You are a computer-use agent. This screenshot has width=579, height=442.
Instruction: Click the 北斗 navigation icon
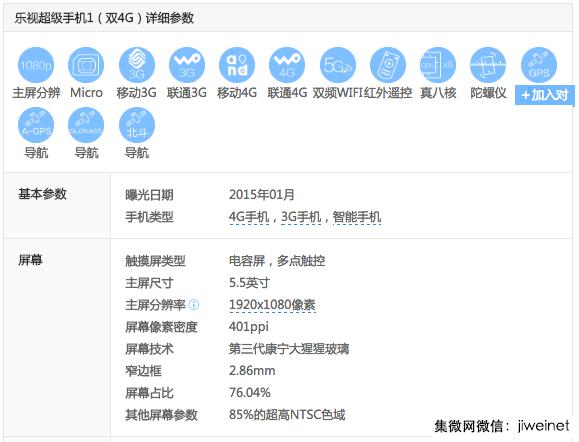tap(137, 125)
